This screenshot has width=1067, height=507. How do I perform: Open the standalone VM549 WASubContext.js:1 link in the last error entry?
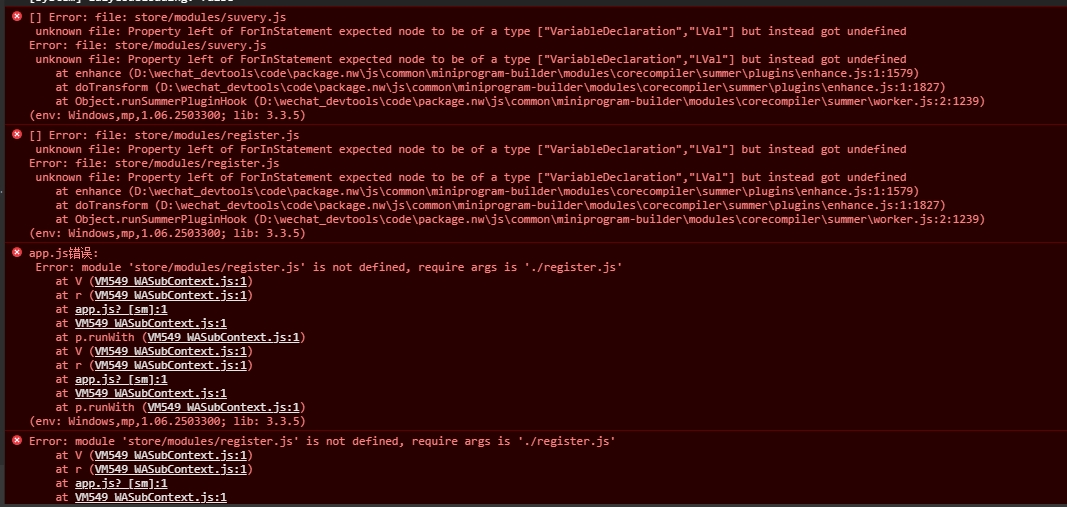[151, 497]
